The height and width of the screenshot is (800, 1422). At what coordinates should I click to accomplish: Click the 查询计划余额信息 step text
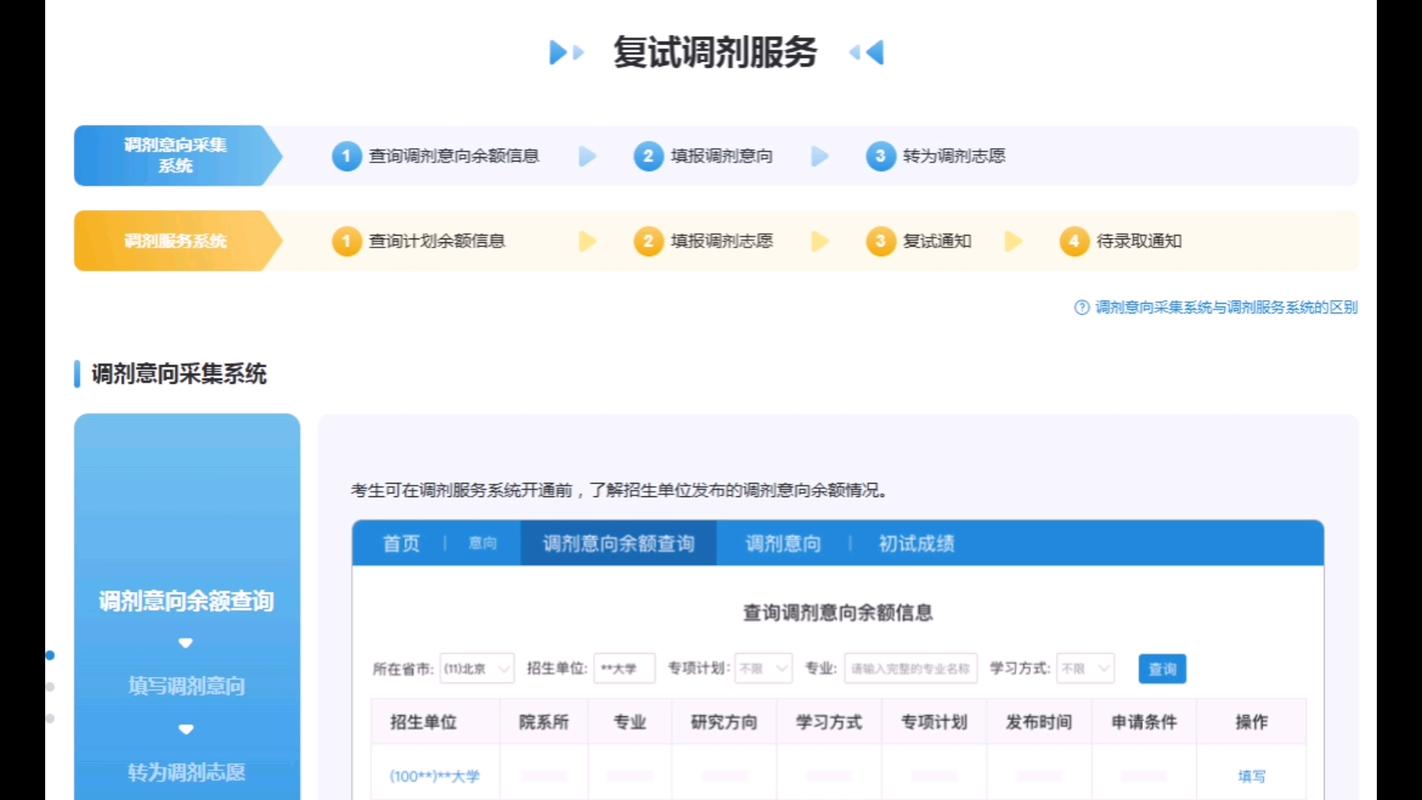click(x=437, y=241)
